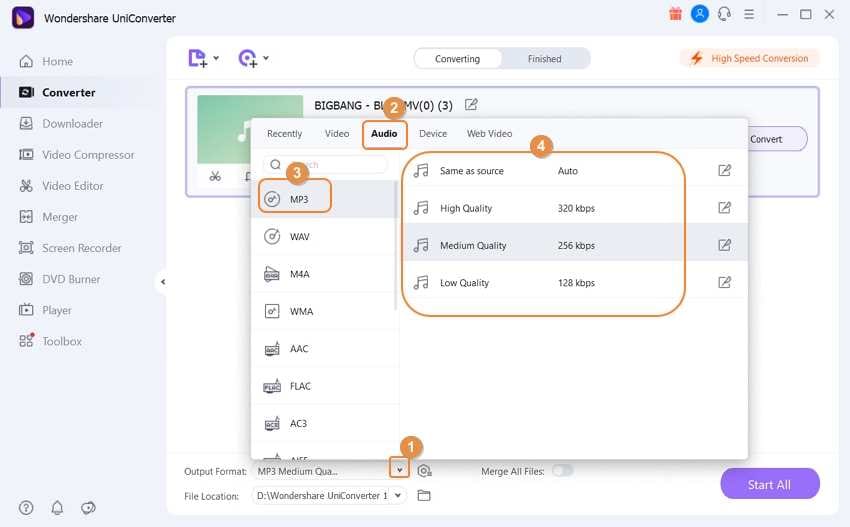850x527 pixels.
Task: Choose AC3 format
Action: click(324, 423)
